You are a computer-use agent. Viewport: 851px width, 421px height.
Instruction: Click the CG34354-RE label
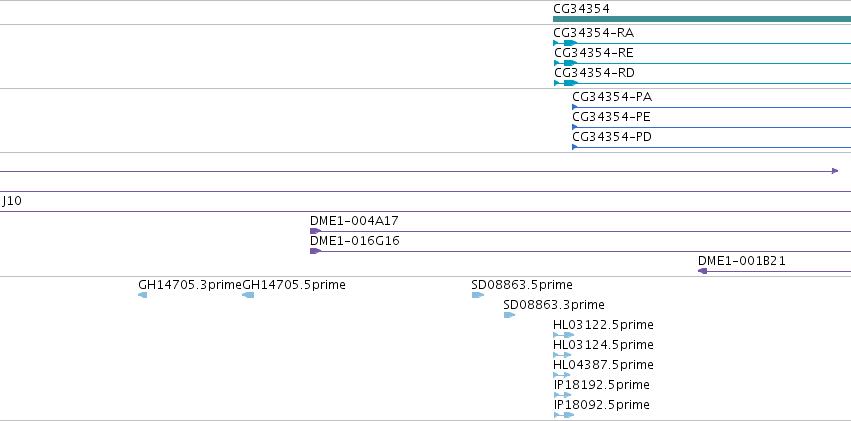tap(594, 53)
